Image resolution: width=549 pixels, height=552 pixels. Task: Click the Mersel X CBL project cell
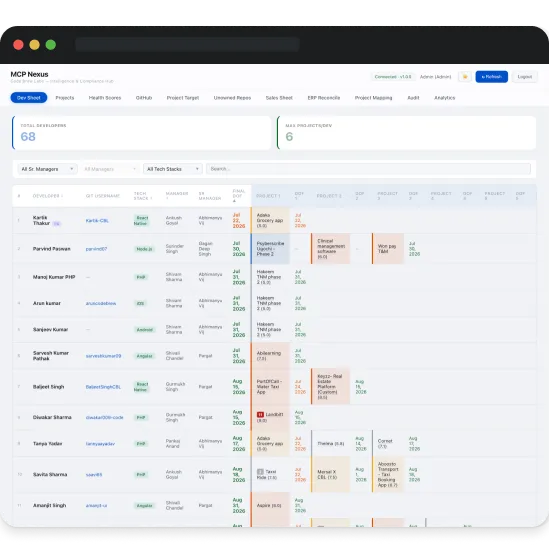tap(330, 474)
